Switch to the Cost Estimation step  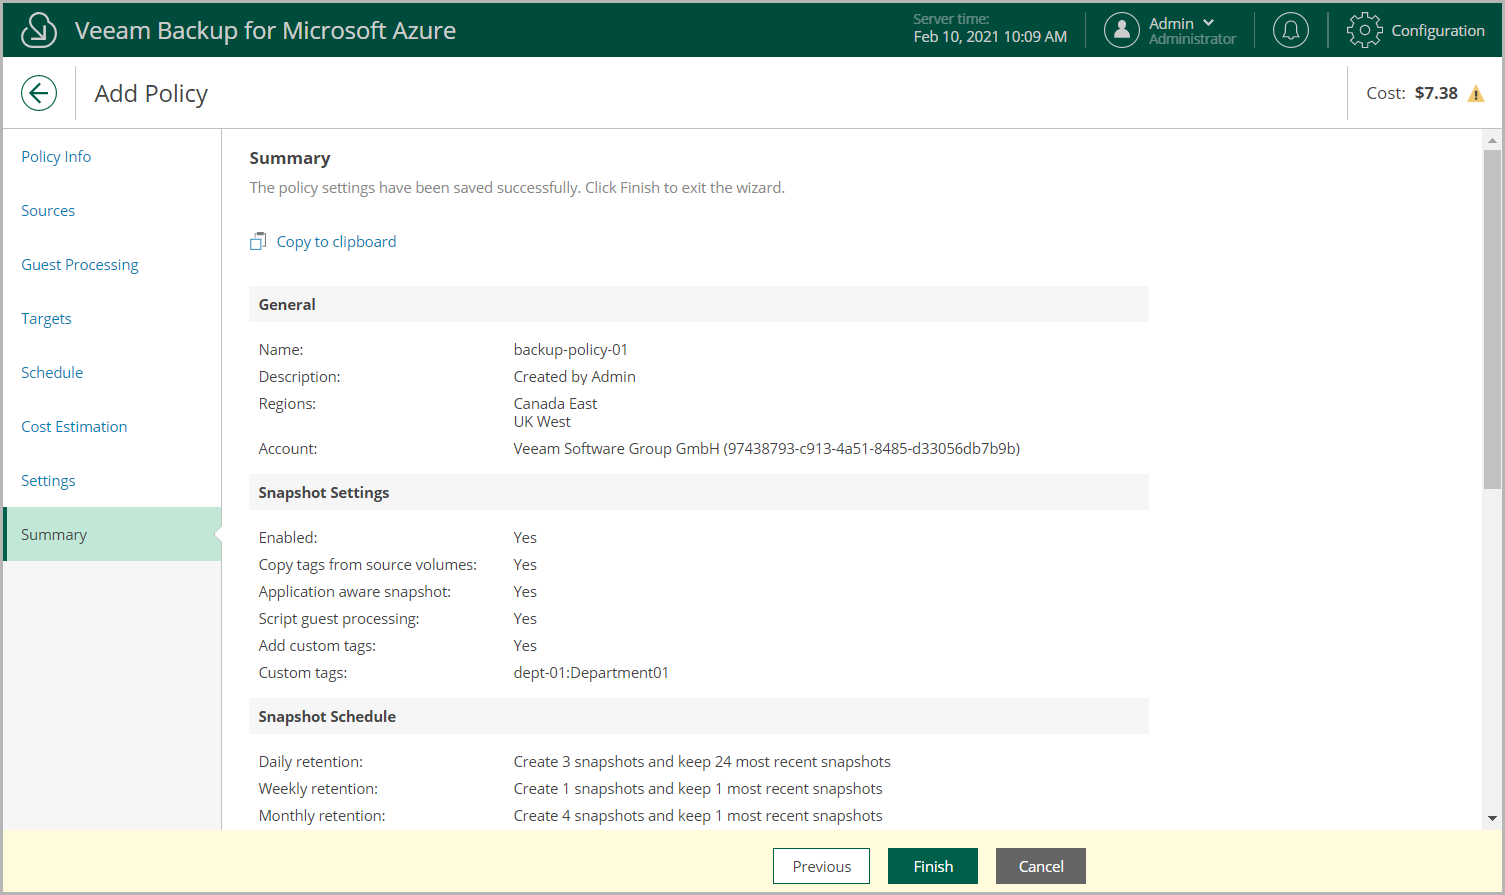74,427
